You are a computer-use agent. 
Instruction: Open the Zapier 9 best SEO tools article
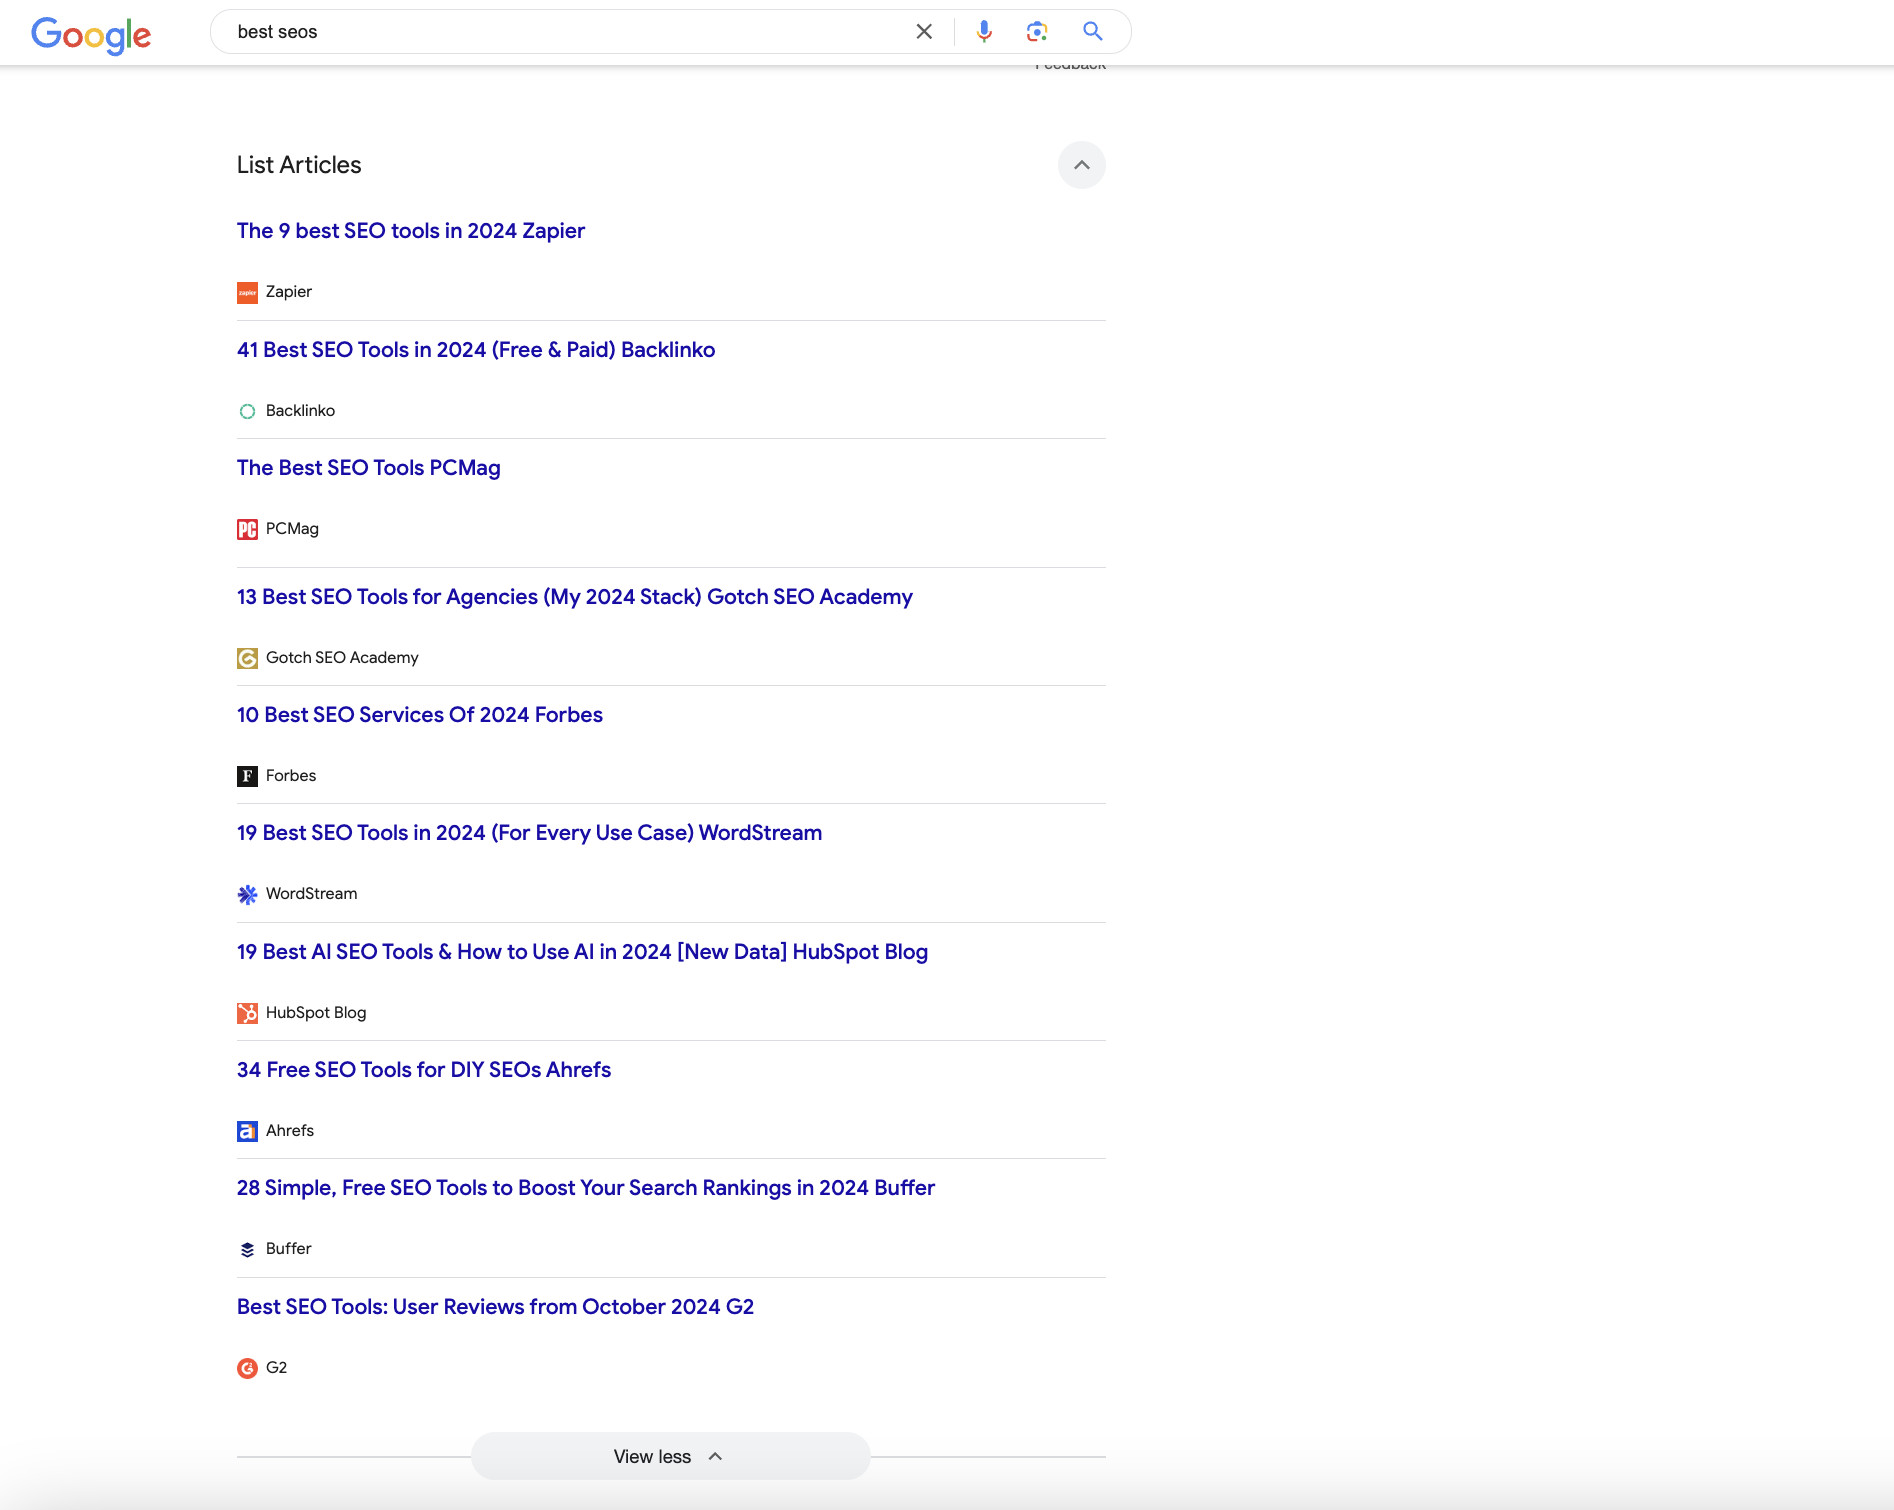coord(410,231)
